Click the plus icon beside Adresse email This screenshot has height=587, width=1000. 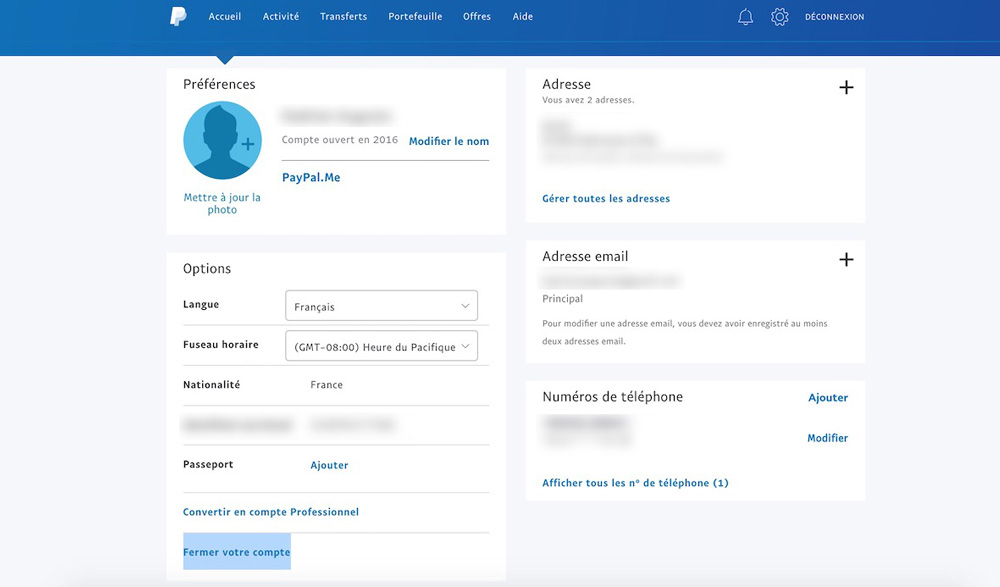(x=846, y=260)
